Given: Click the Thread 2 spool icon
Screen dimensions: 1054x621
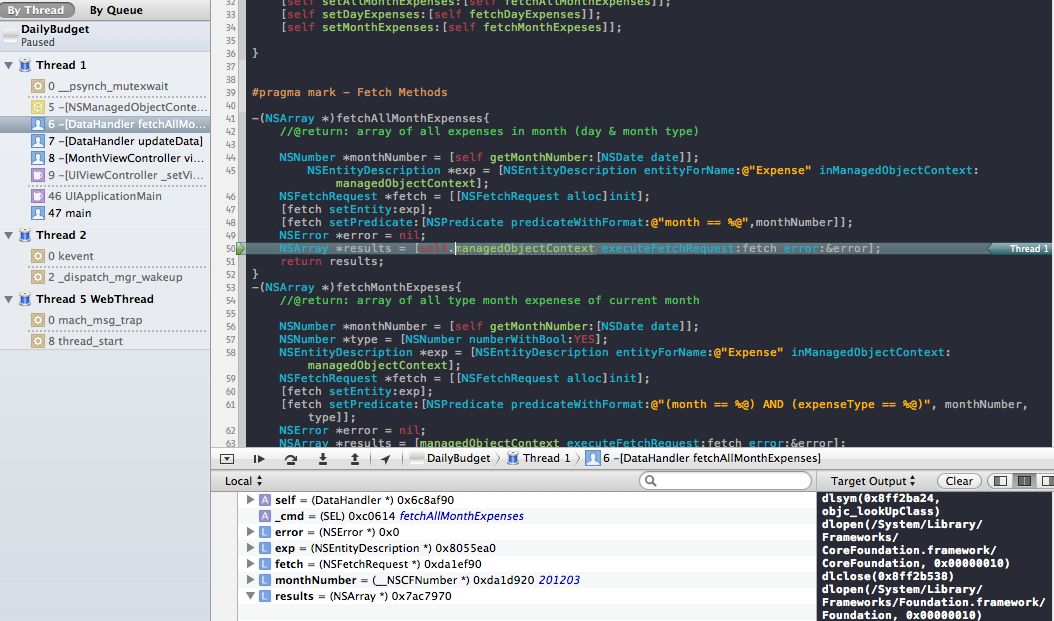Looking at the screenshot, I should coord(25,235).
